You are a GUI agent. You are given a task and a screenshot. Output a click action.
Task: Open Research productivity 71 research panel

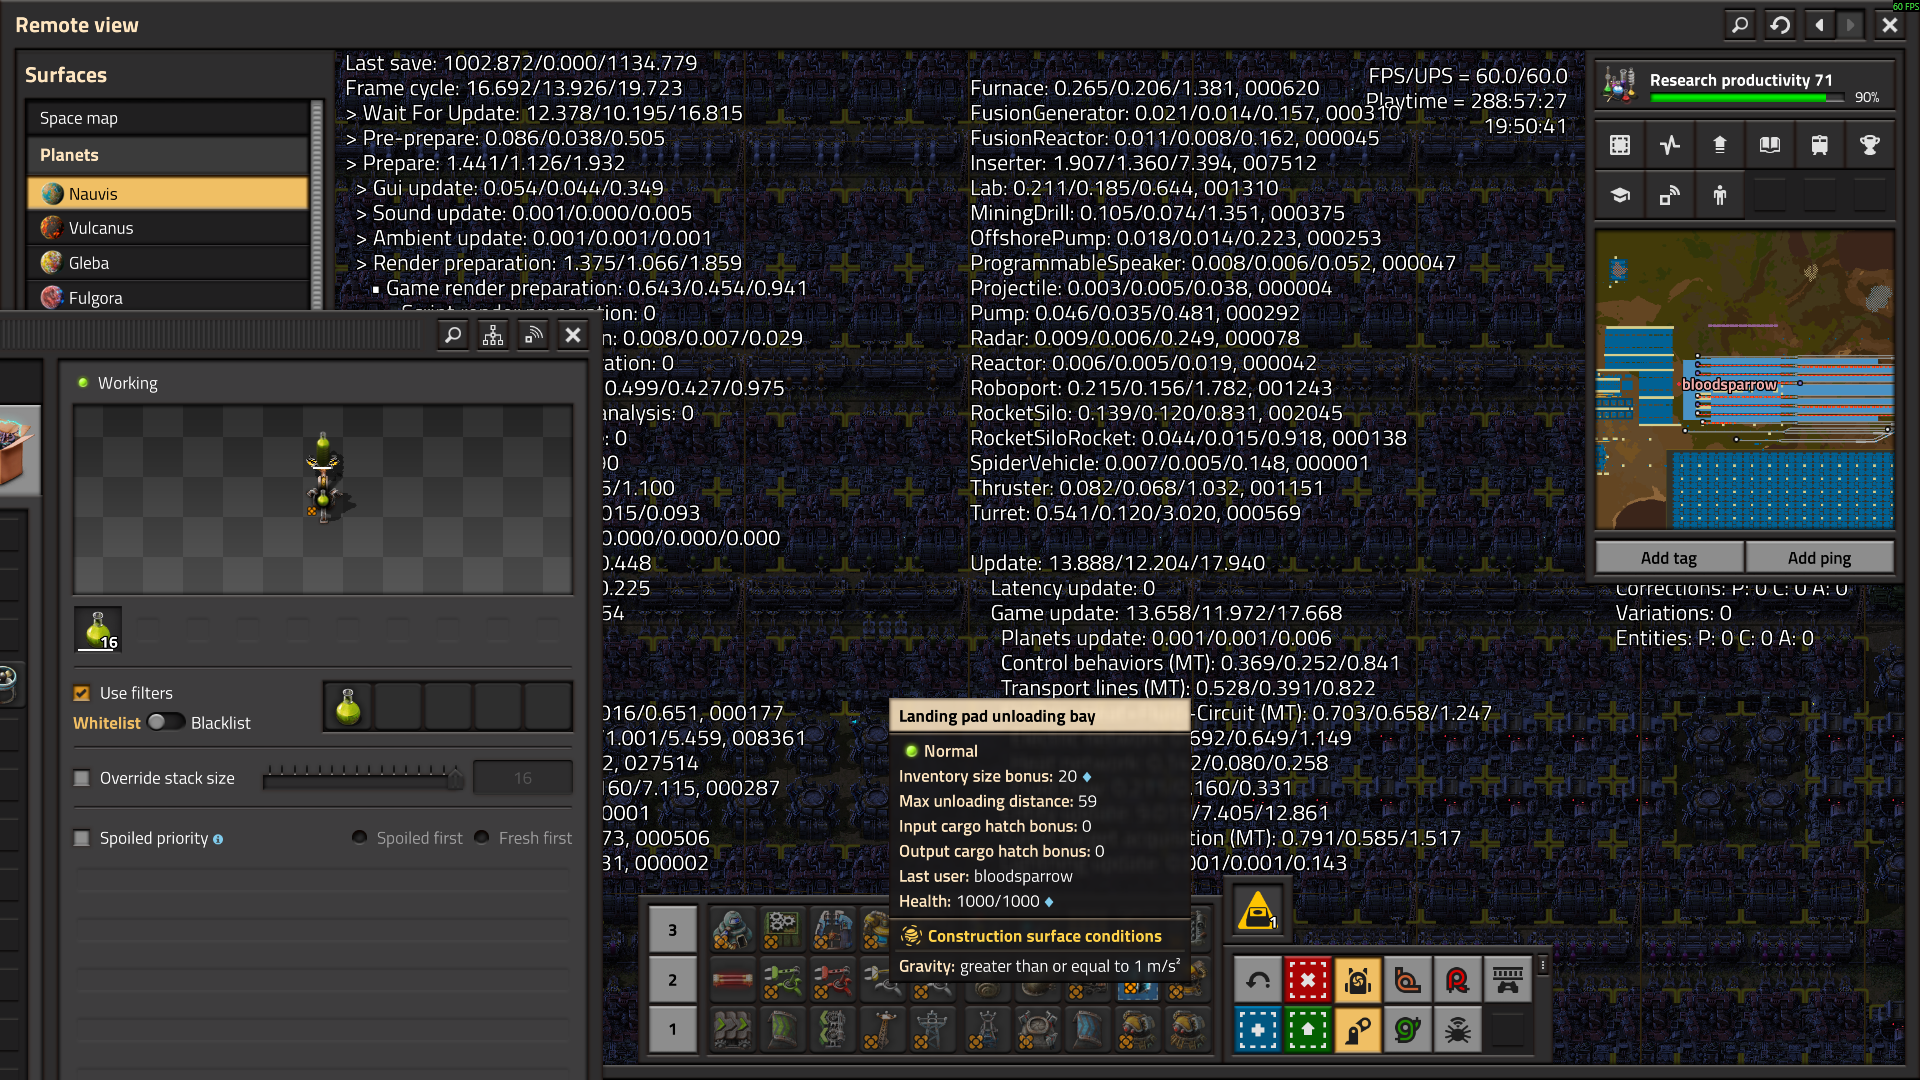coord(1744,85)
